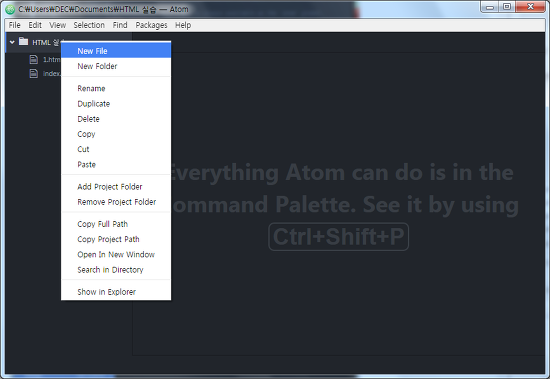This screenshot has height=379, width=550.
Task: Open the View menu
Action: click(58, 25)
